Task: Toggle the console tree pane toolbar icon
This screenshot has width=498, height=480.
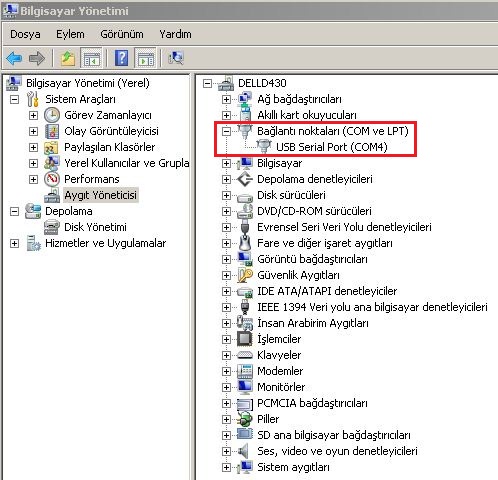Action: tap(91, 58)
